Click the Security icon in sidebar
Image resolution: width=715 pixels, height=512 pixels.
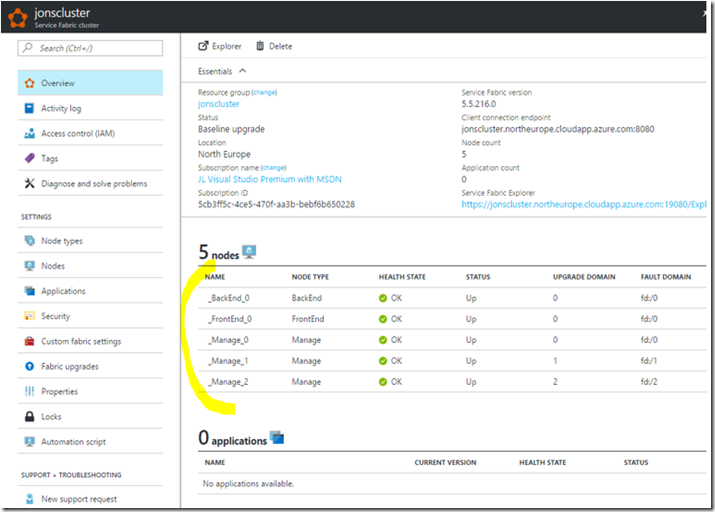[30, 315]
